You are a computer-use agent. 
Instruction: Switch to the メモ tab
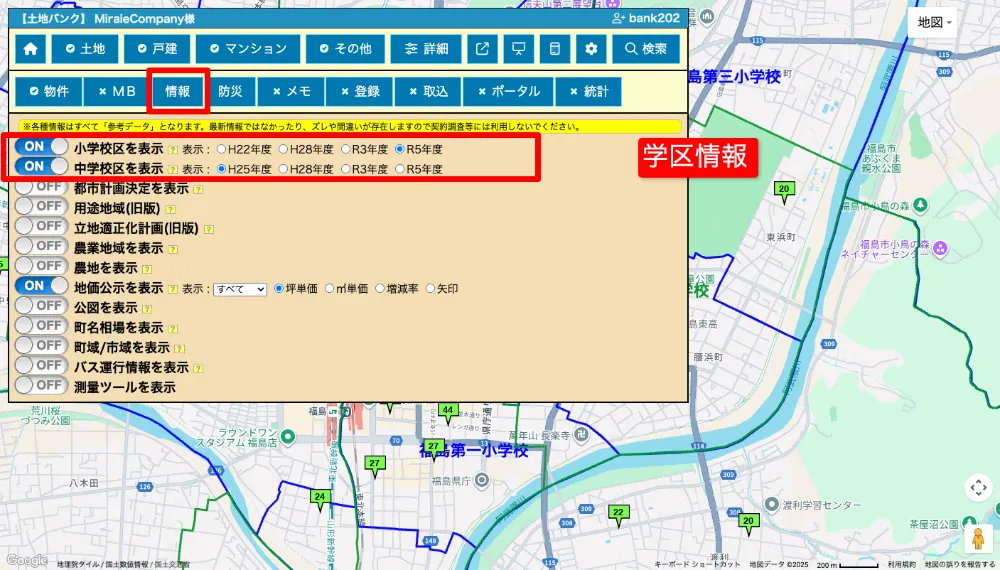tap(291, 91)
